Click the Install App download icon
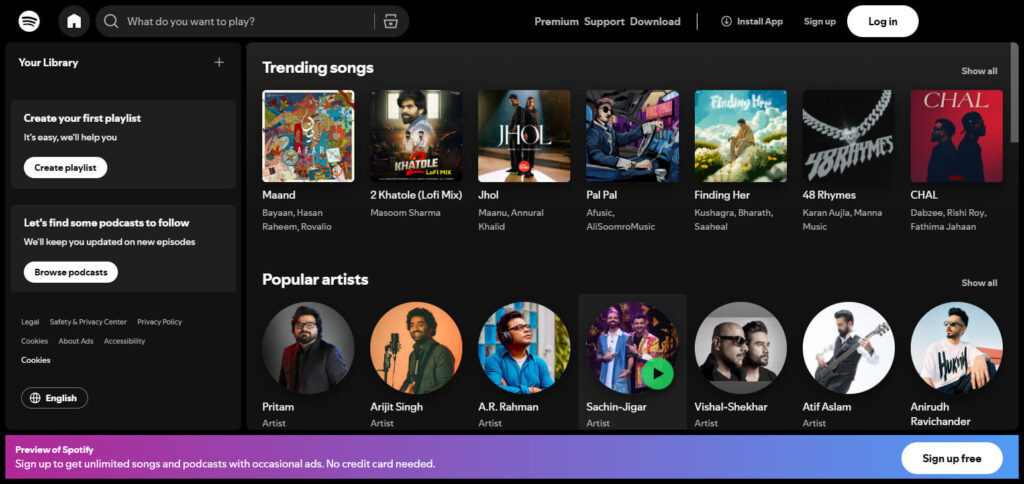1024x484 pixels. (x=726, y=22)
